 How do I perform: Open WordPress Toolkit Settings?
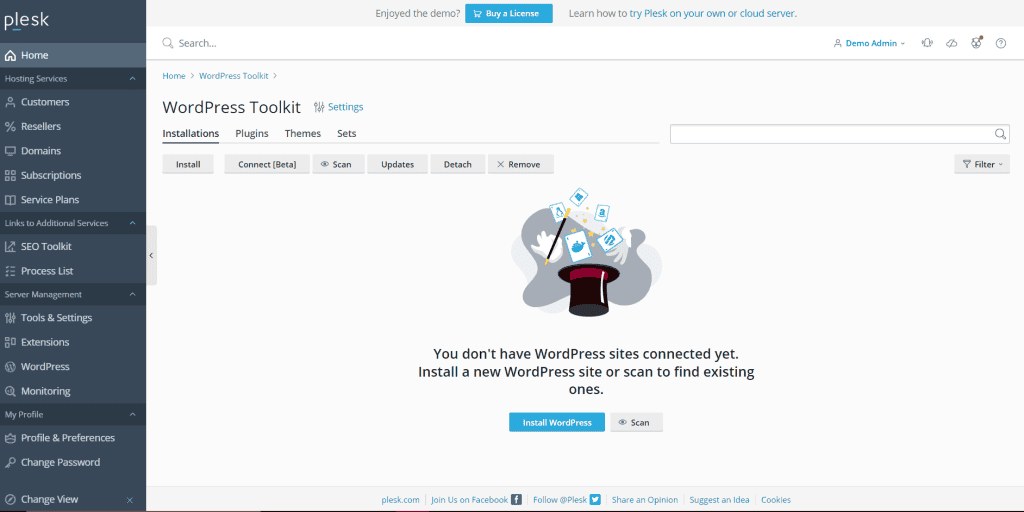coord(338,107)
